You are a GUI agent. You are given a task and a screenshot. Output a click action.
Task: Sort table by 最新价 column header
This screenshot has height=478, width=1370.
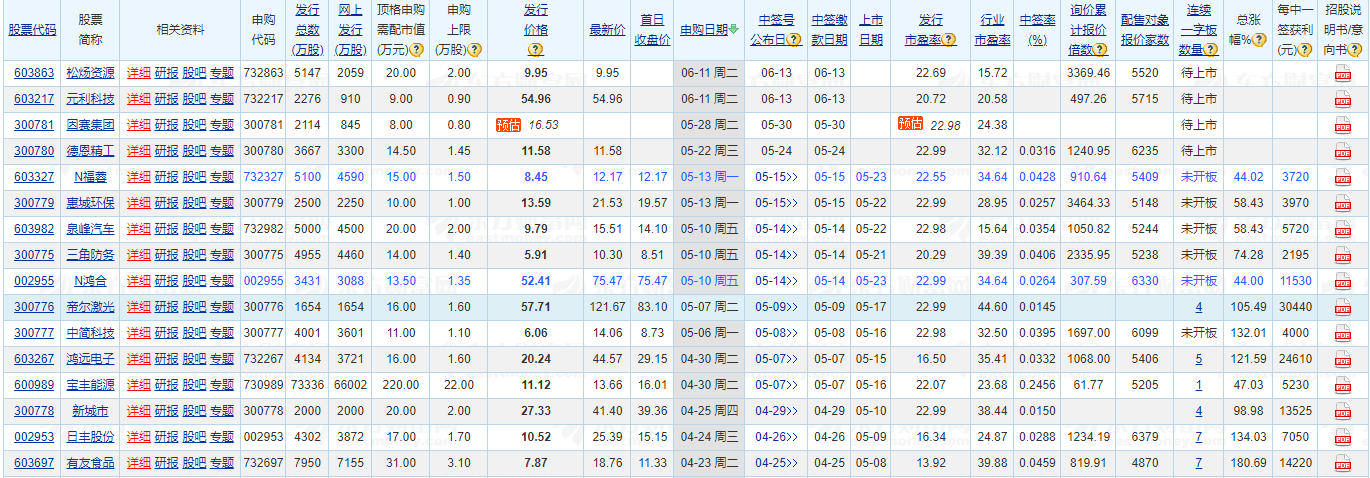click(x=606, y=30)
